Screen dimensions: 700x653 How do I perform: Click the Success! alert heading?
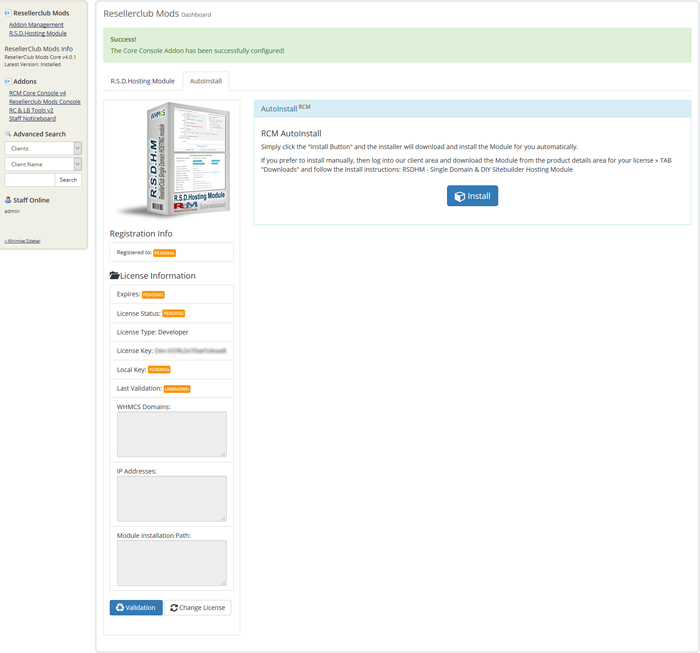123,39
